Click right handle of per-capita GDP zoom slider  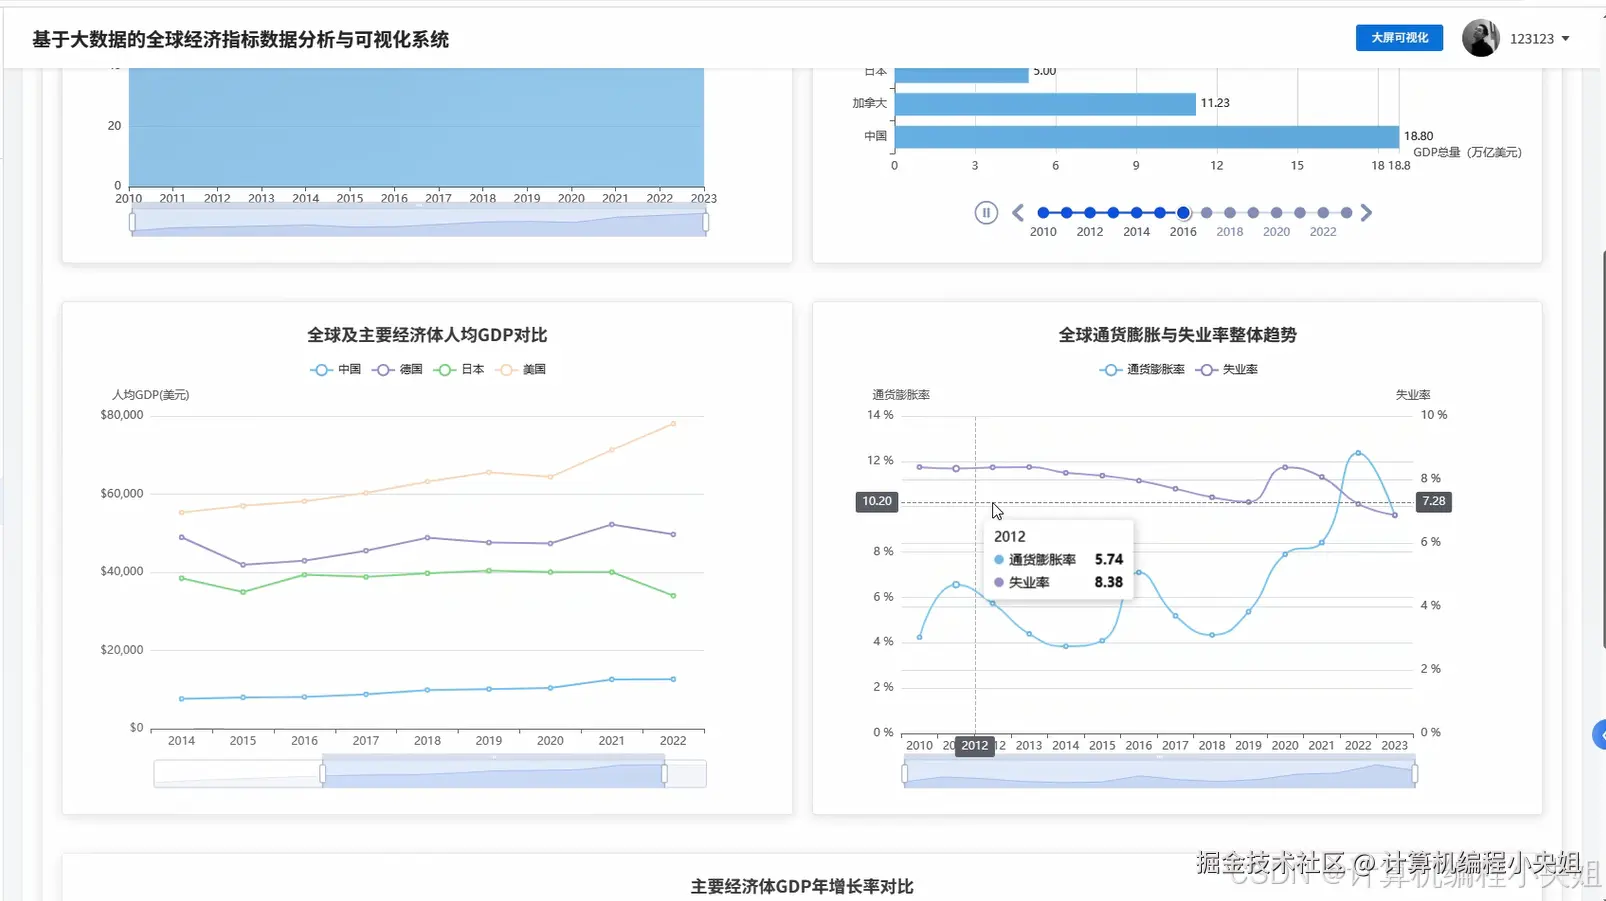(x=665, y=774)
